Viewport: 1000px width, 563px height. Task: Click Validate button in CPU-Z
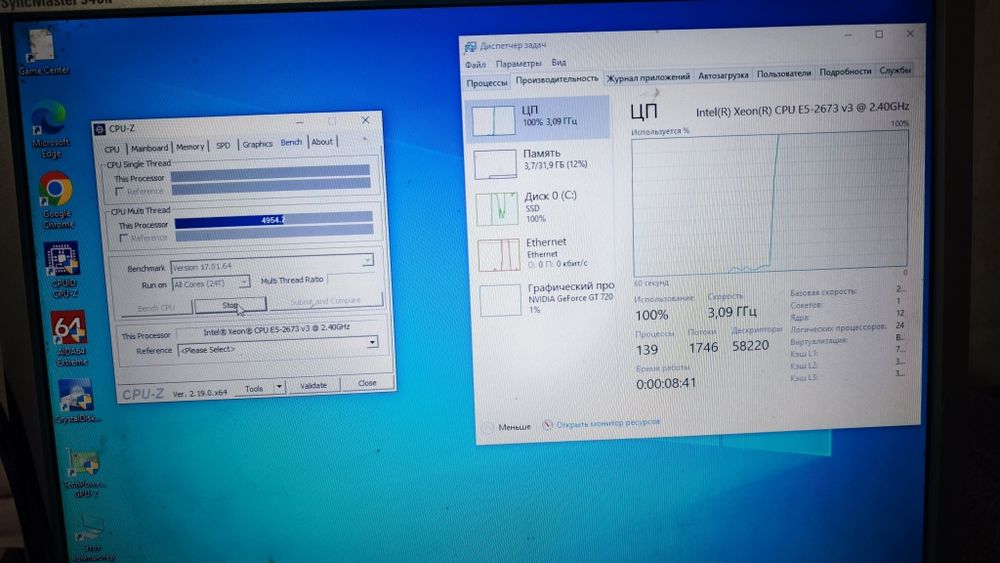(x=313, y=386)
